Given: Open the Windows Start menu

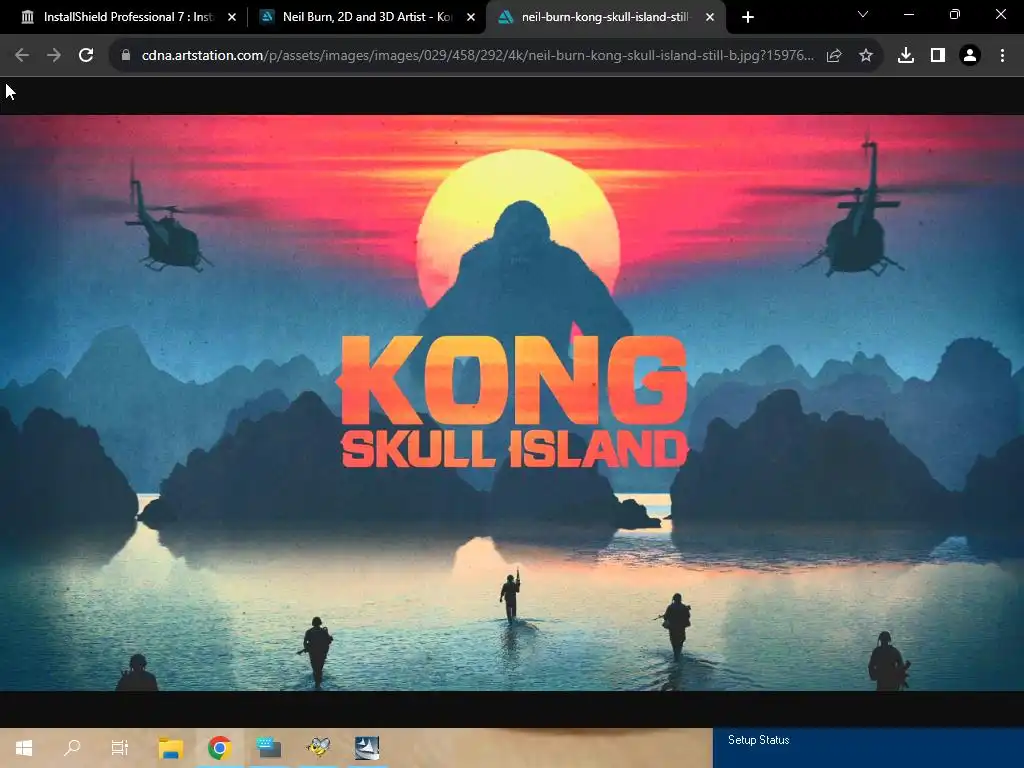Looking at the screenshot, I should 24,748.
